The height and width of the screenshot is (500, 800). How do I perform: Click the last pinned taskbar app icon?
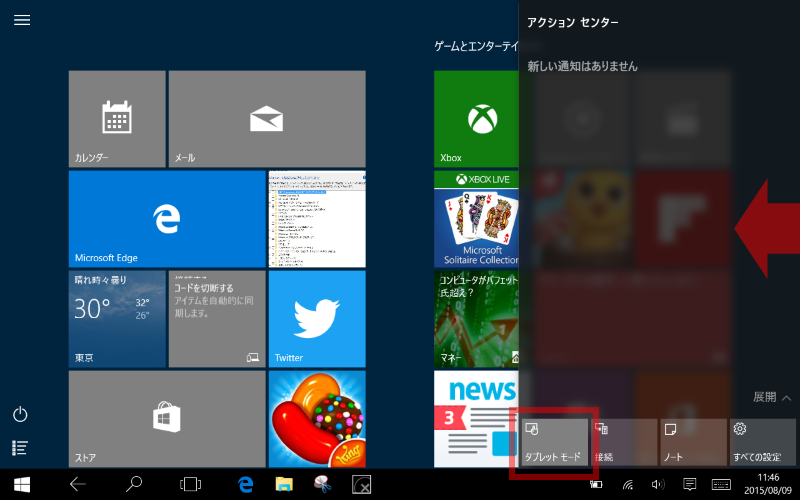[x=361, y=484]
